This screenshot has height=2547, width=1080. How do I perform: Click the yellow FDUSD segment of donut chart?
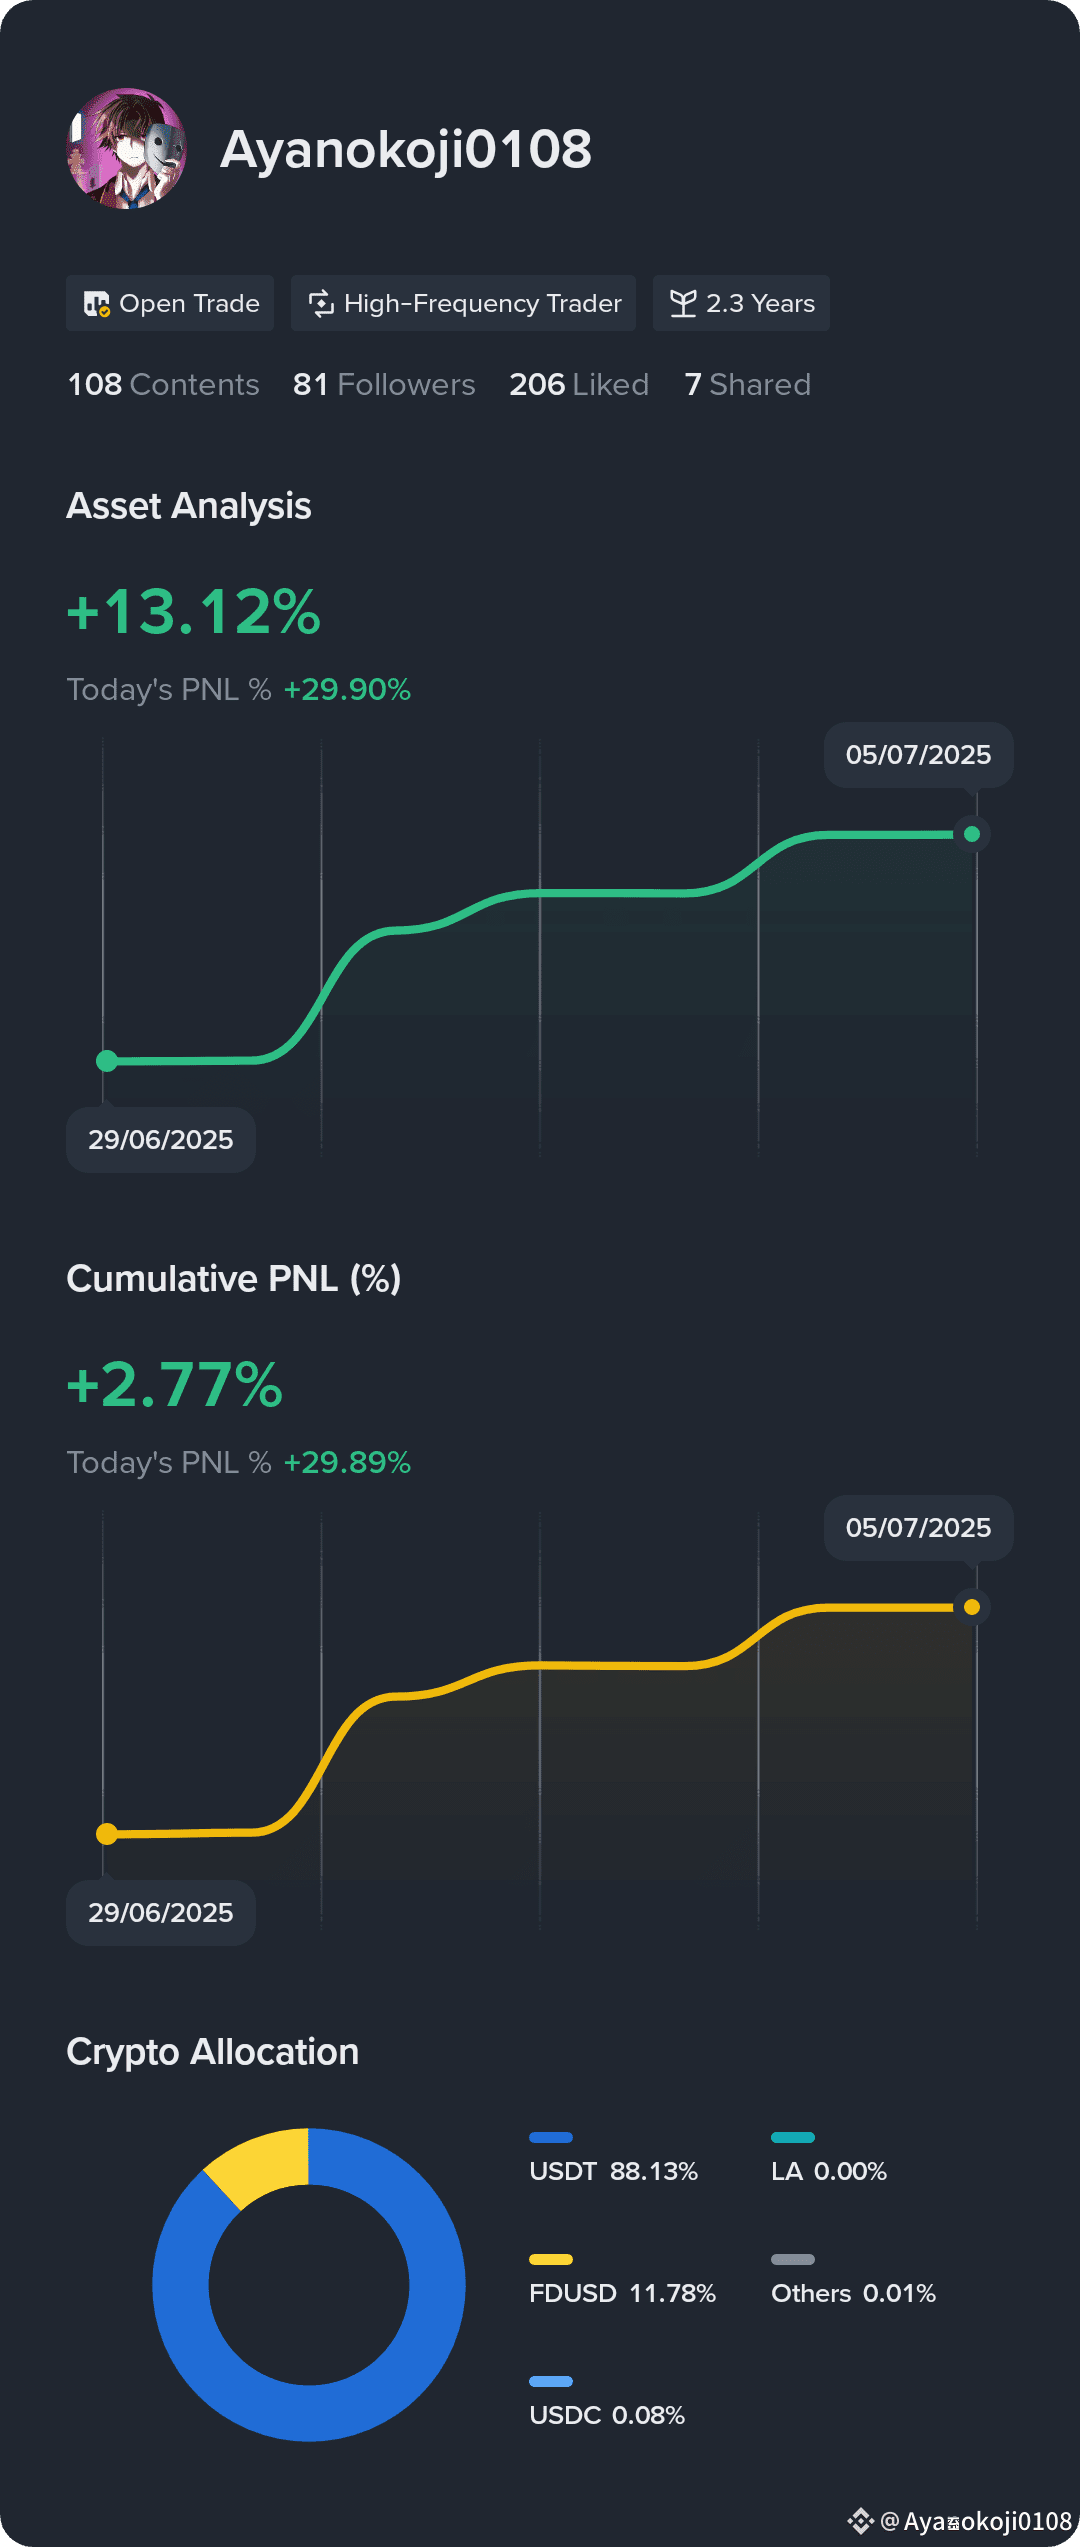262,2163
